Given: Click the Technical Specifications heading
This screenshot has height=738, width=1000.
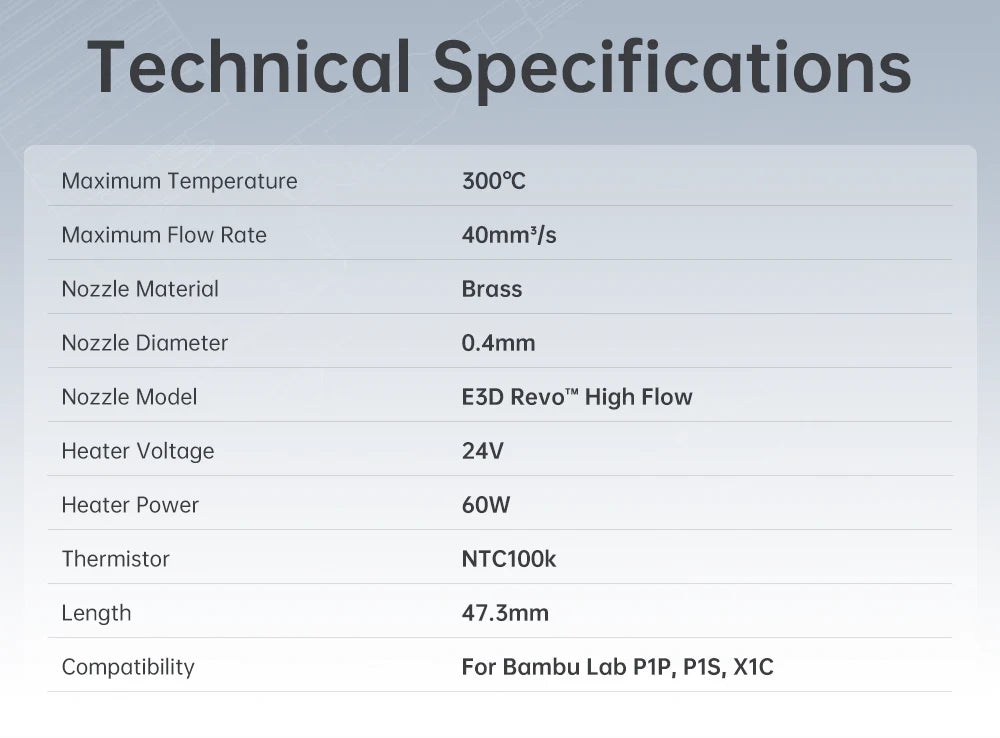Looking at the screenshot, I should (x=499, y=67).
